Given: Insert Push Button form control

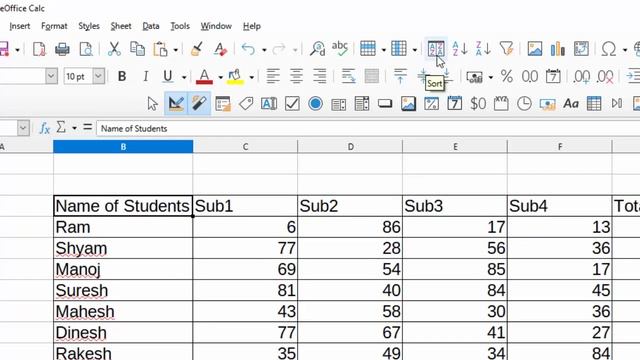Looking at the screenshot, I should (x=384, y=104).
